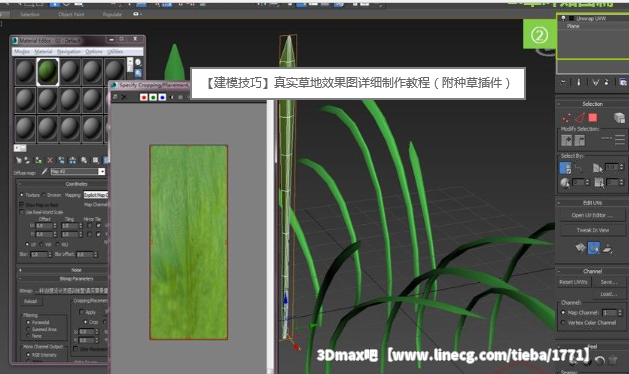
Task: Open the Map #2 name dropdown
Action: click(102, 172)
